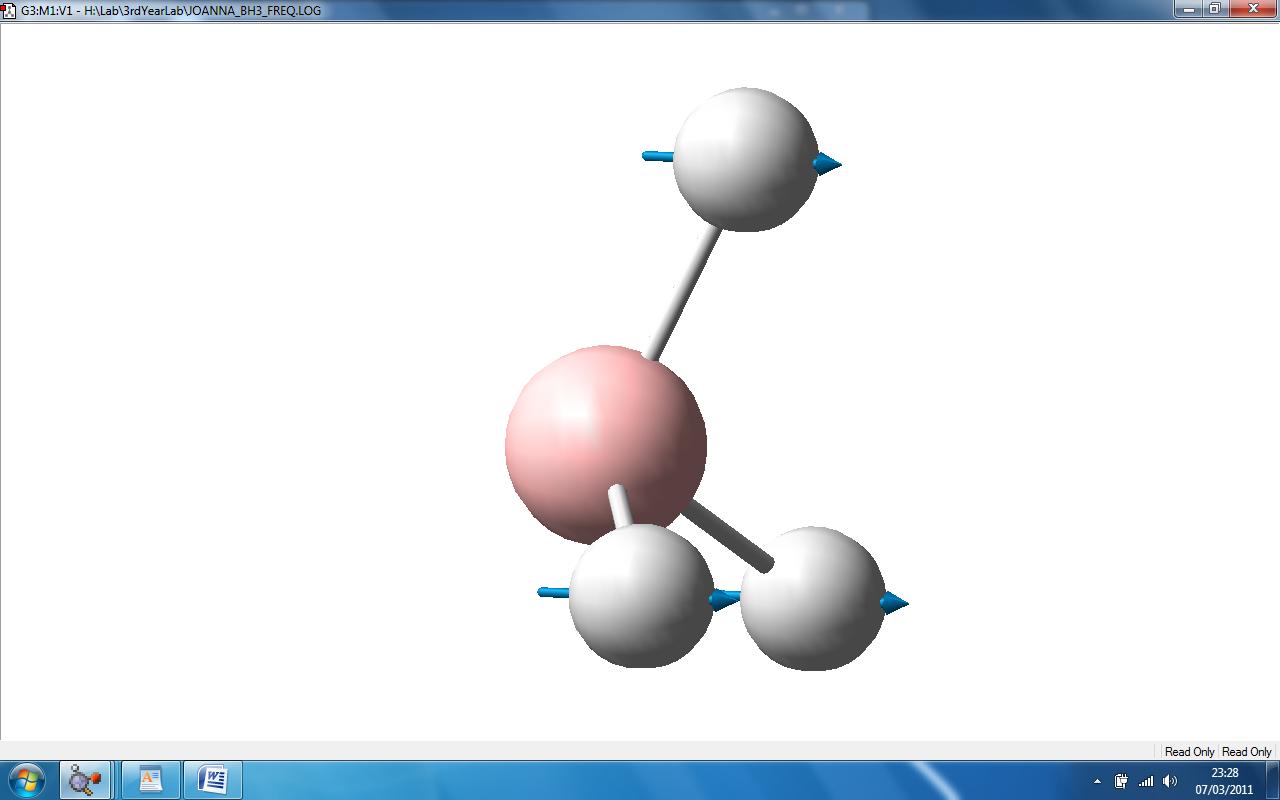Screen dimensions: 1280x800
Task: Click the left Read Only status entry
Action: click(x=1189, y=752)
